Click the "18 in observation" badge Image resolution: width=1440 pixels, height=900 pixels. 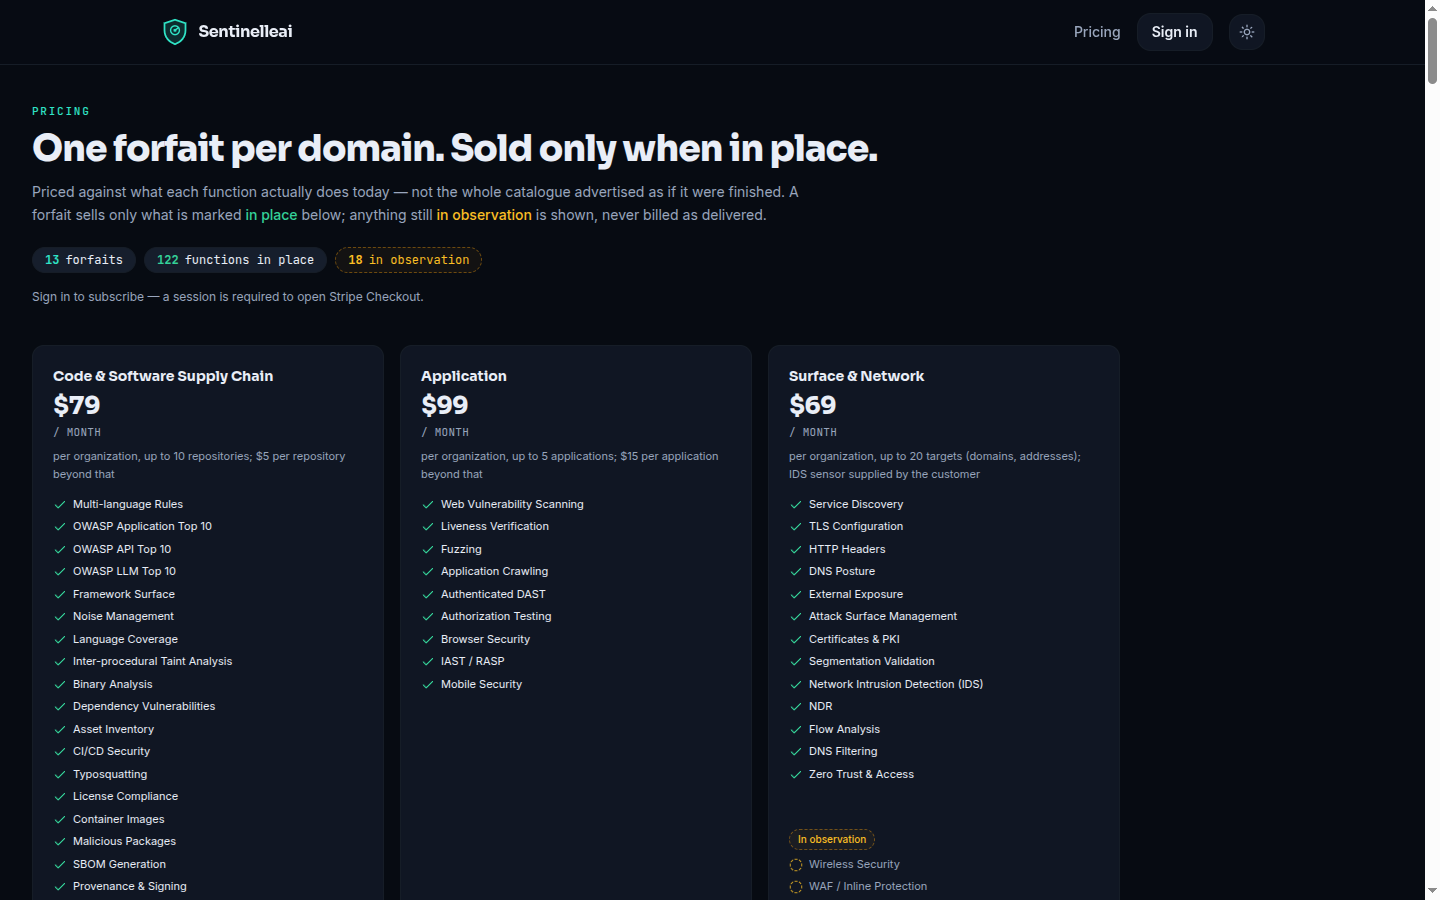[x=408, y=260]
